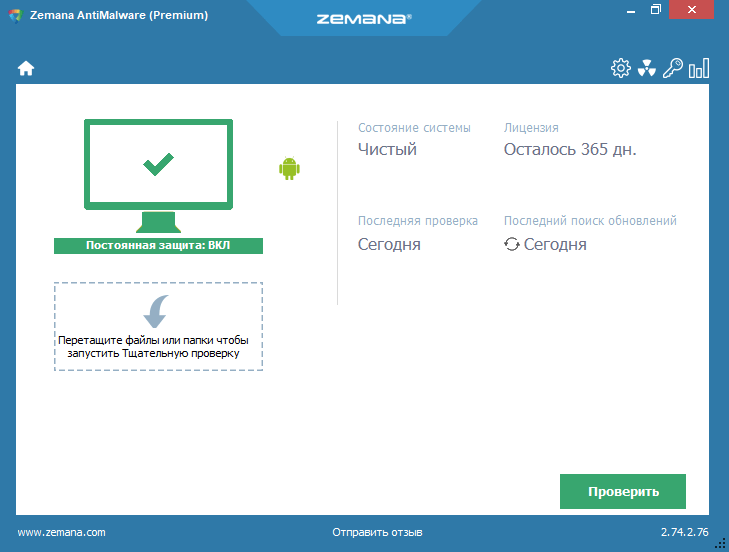The image size is (729, 552).
Task: Click the window resize grip corner
Action: (721, 544)
